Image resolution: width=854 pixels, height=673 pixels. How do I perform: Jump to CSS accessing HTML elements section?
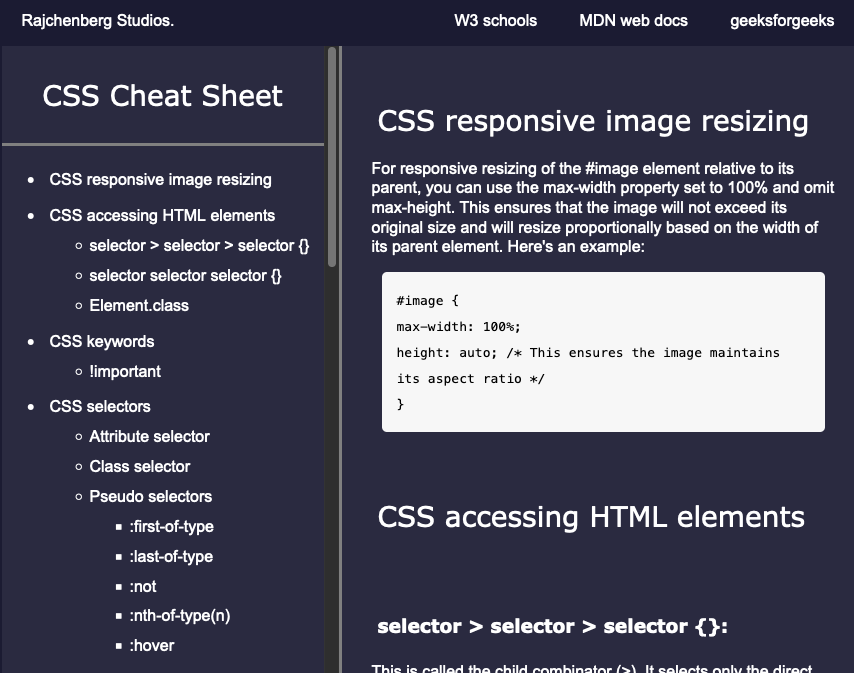pos(162,216)
